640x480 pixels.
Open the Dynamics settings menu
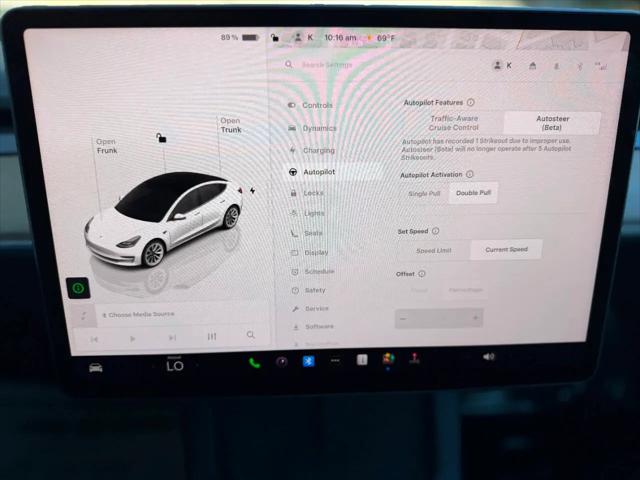[312, 128]
